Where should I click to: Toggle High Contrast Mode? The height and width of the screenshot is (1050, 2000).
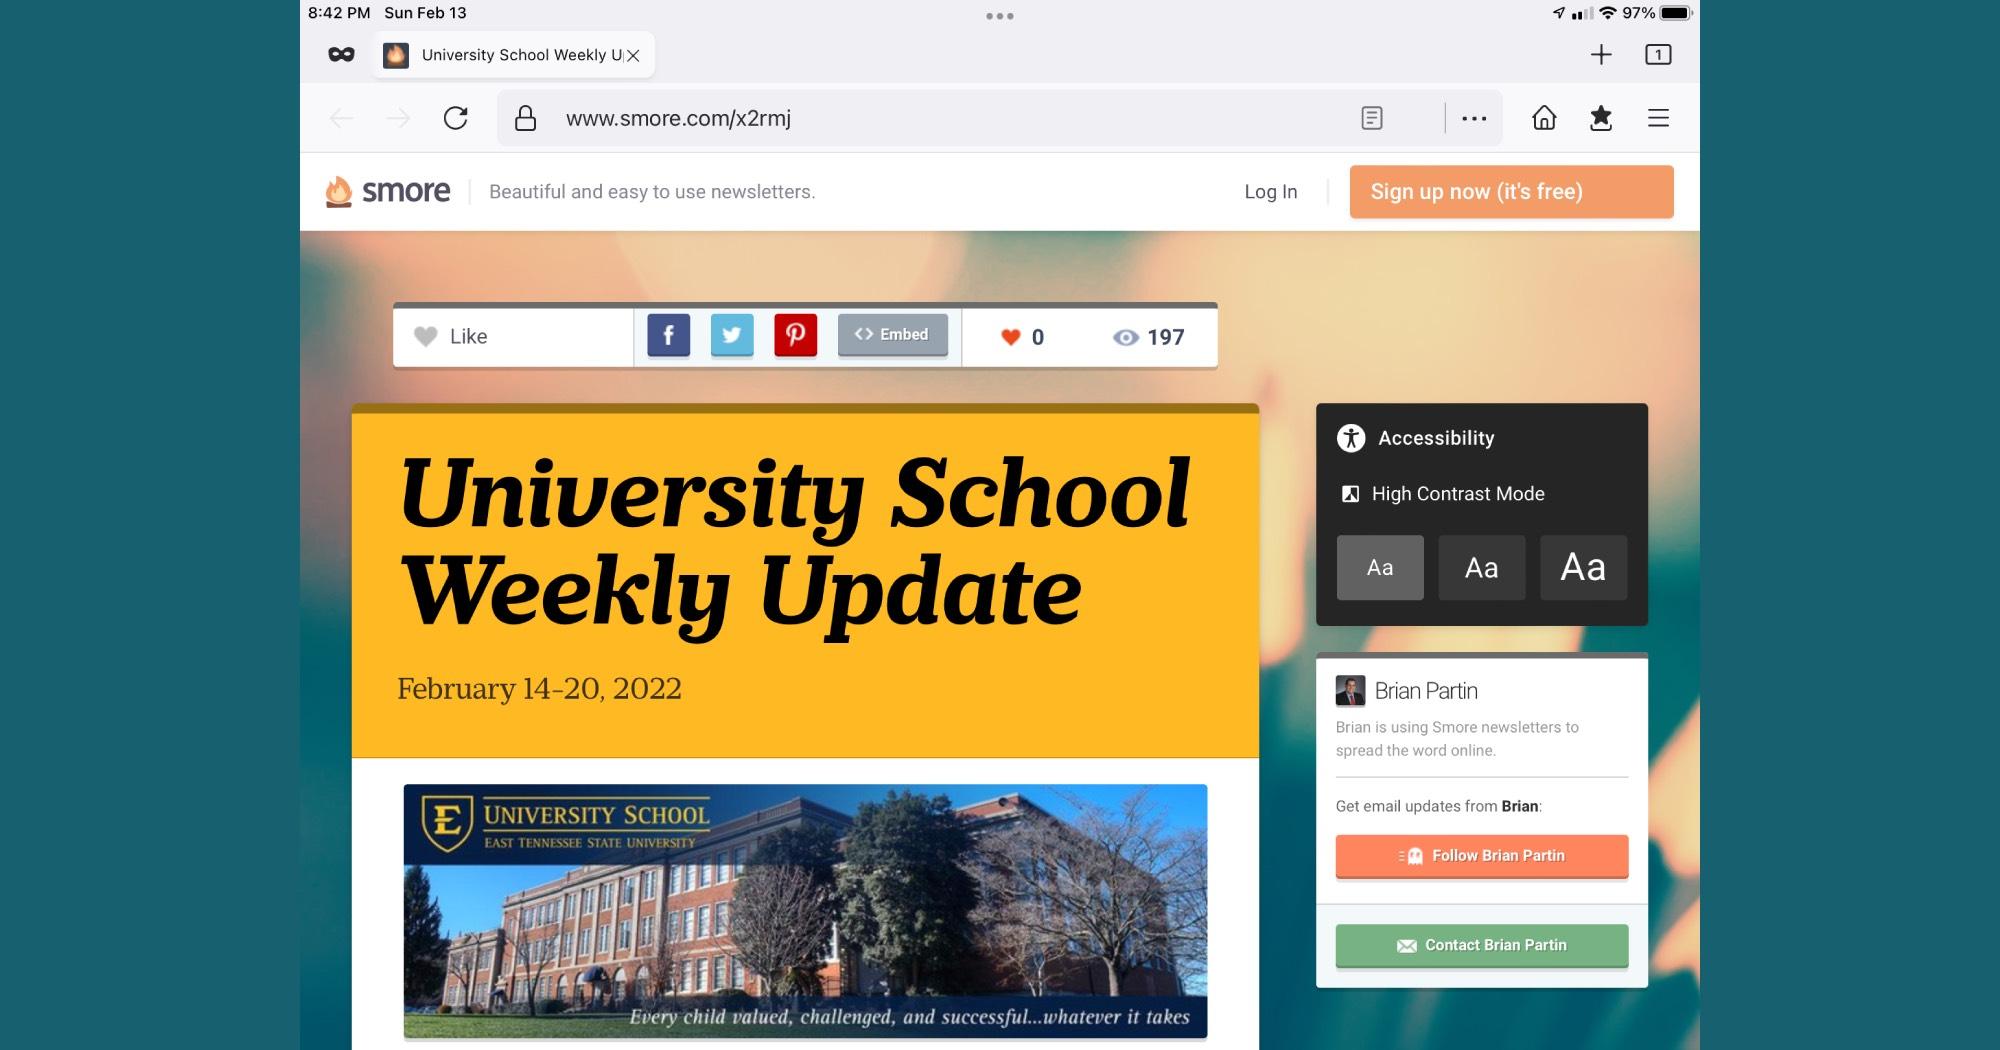pos(1457,494)
